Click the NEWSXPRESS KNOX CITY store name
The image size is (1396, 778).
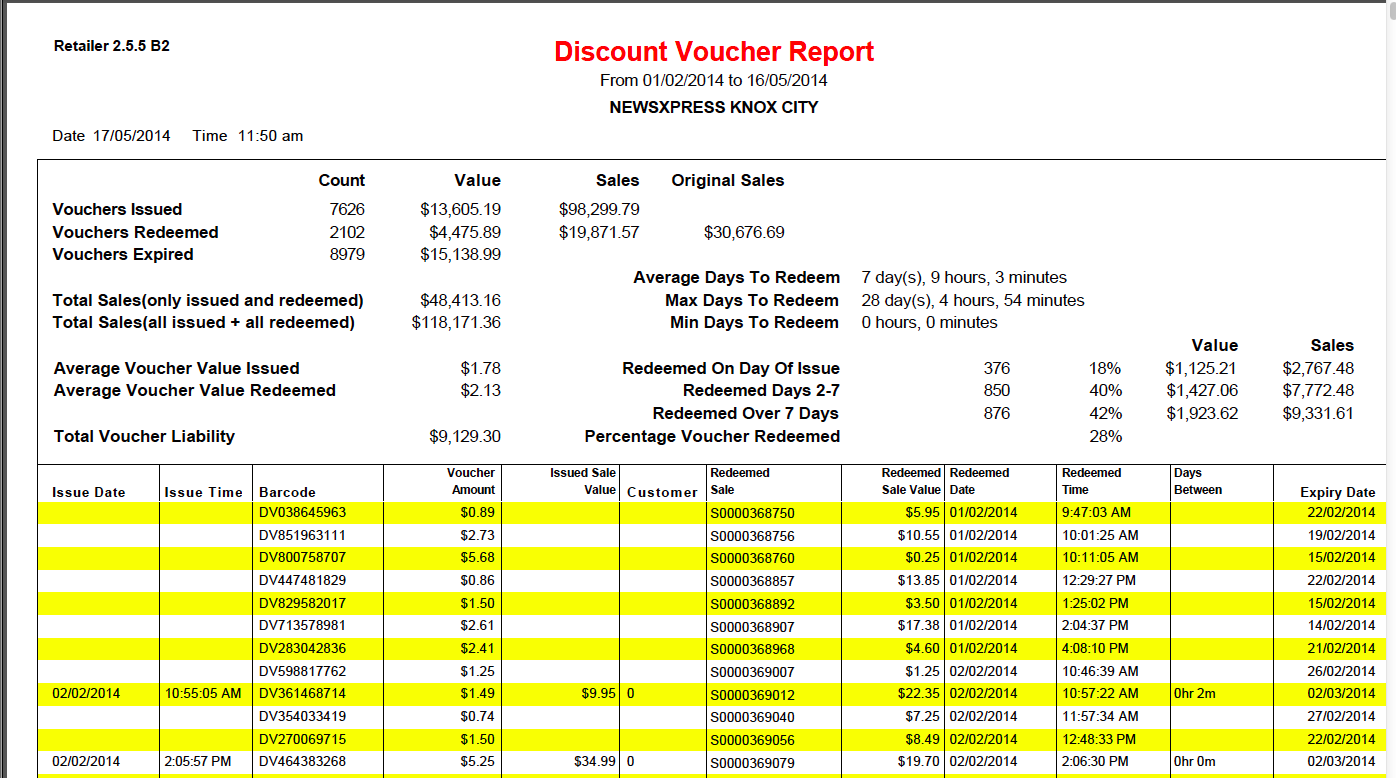click(713, 107)
